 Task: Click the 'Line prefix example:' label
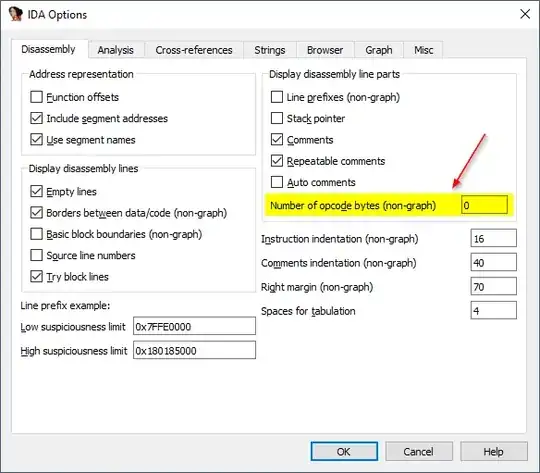pos(65,306)
